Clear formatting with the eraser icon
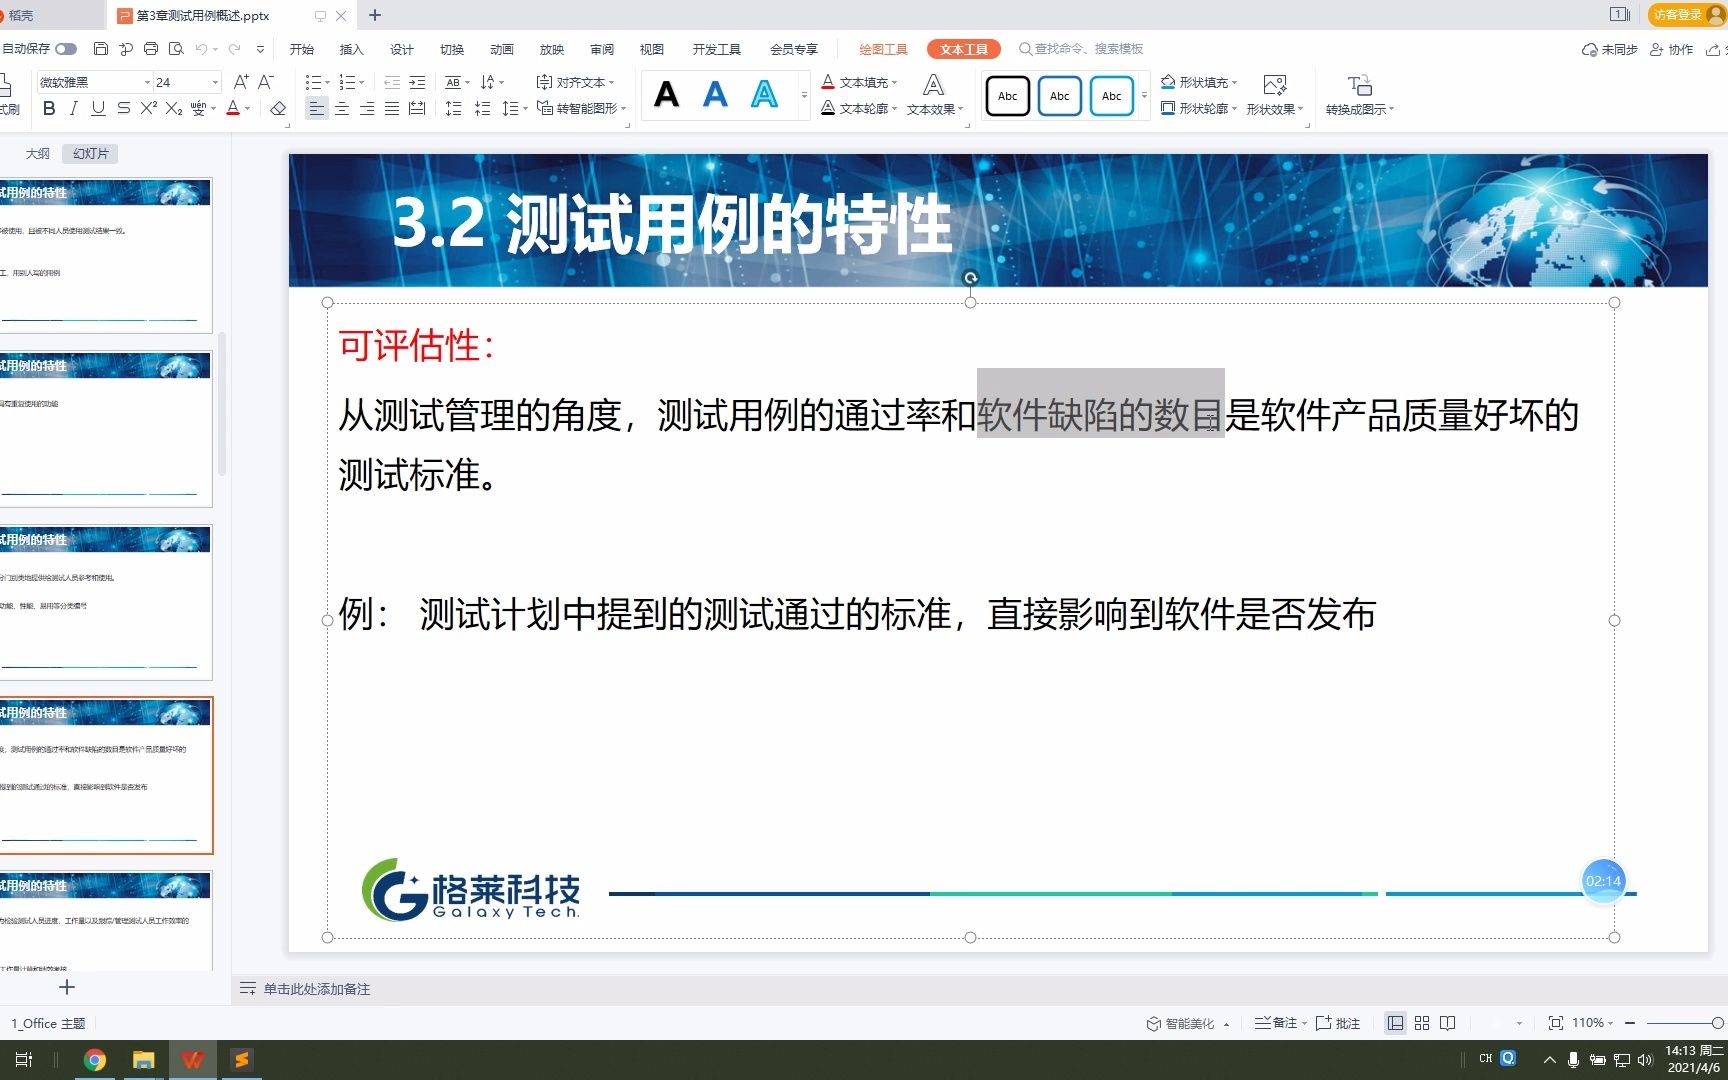Screen dimensions: 1728x1080 (278, 108)
